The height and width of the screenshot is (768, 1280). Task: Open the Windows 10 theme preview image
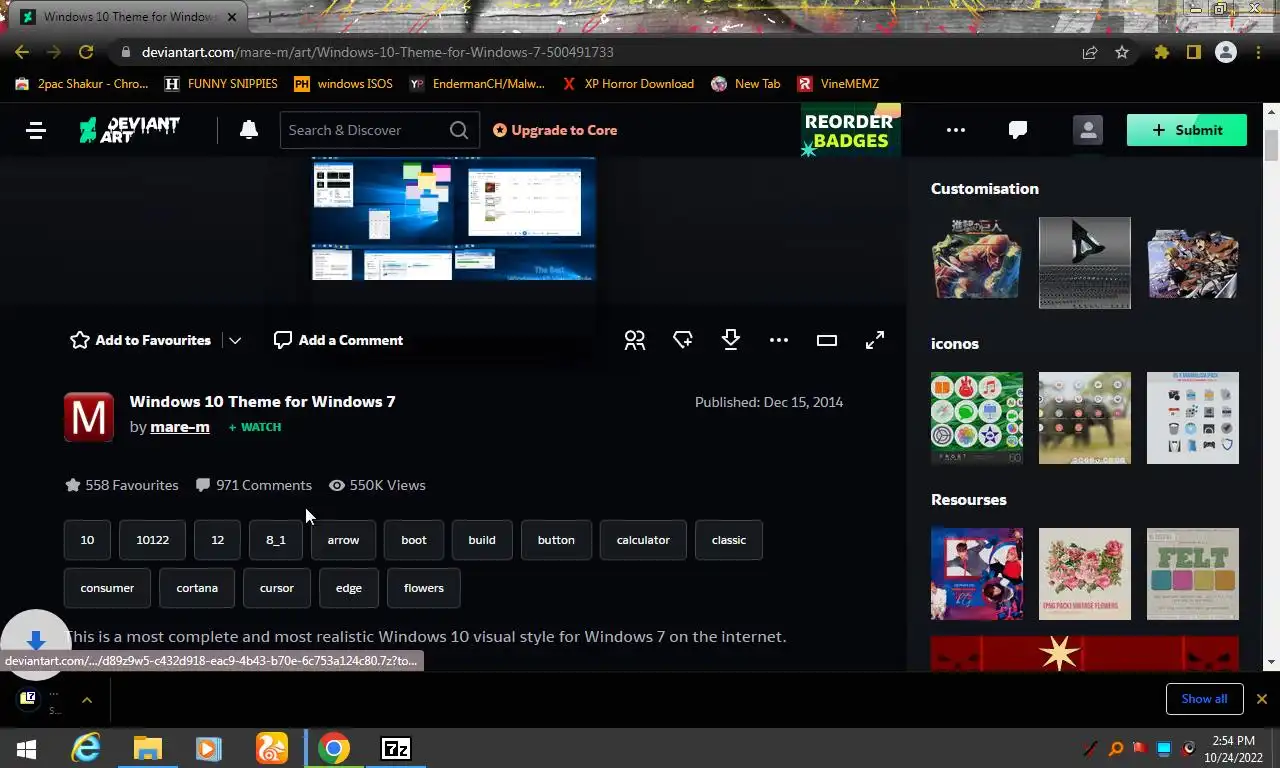point(454,218)
